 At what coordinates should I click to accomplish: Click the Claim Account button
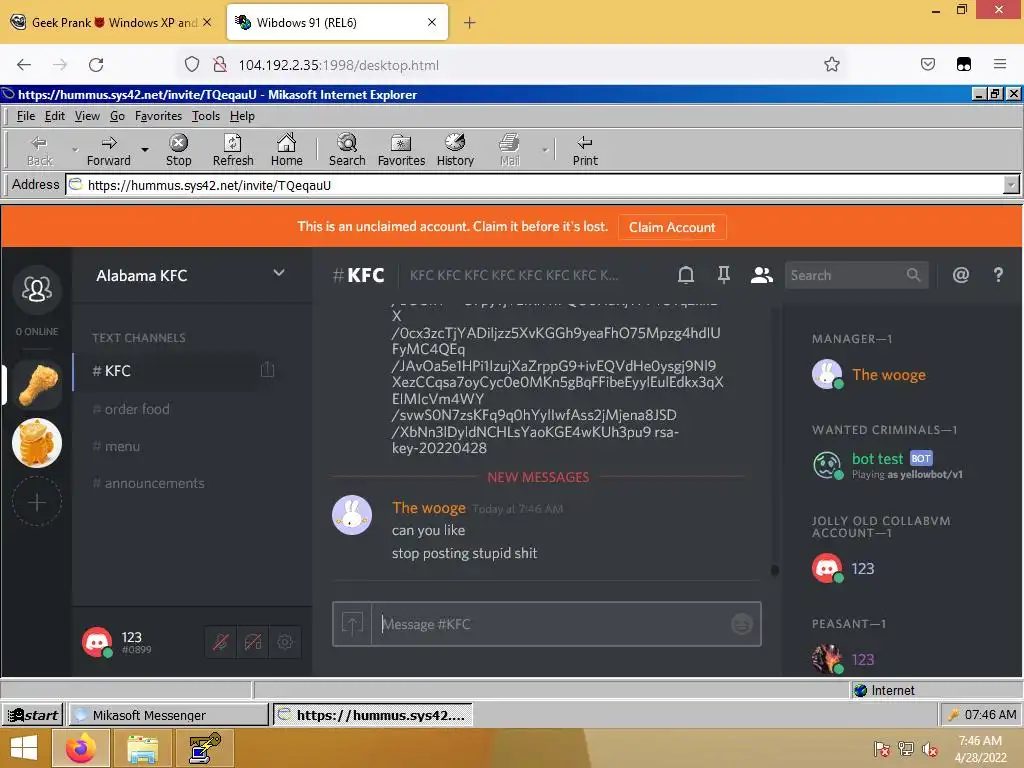click(x=672, y=227)
